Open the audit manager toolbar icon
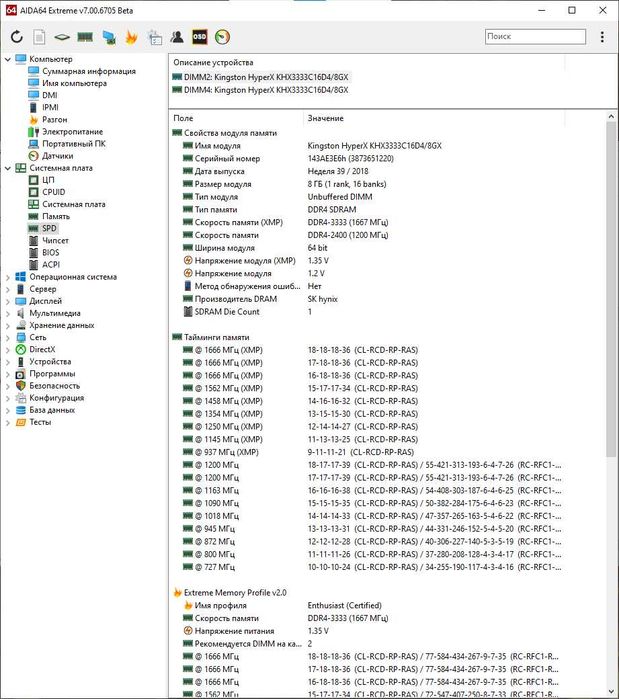Viewport: 619px width, 699px height. (155, 37)
